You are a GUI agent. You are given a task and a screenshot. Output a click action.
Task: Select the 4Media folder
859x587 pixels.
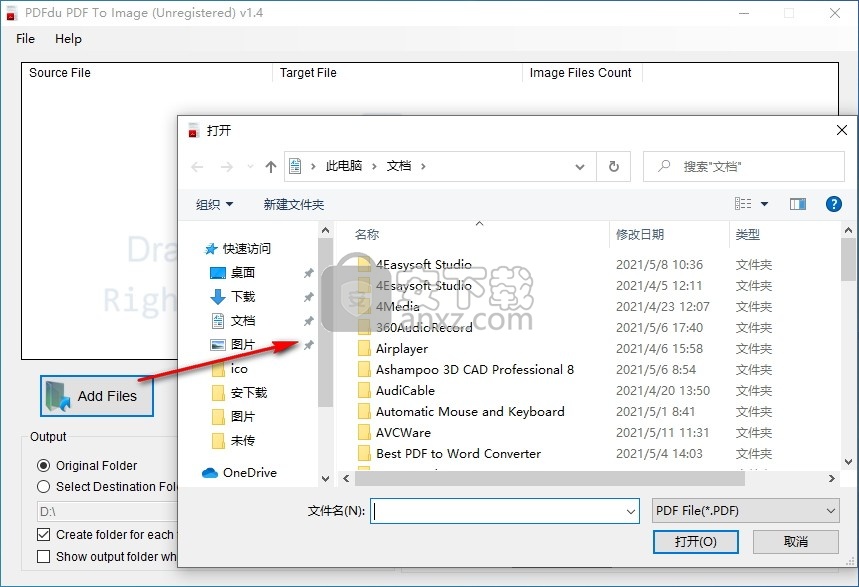[398, 306]
